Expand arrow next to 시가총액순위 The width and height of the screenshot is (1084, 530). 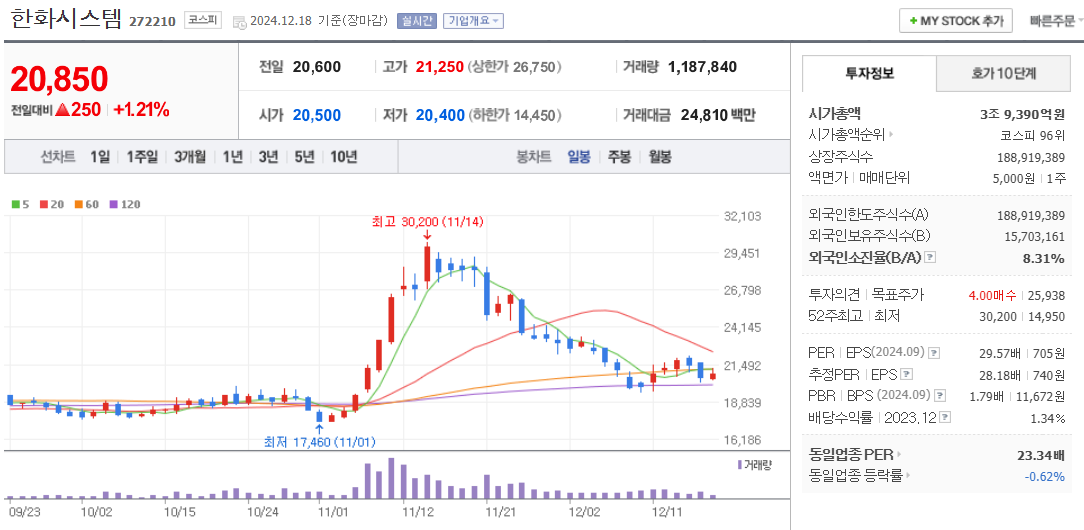pyautogui.click(x=890, y=135)
